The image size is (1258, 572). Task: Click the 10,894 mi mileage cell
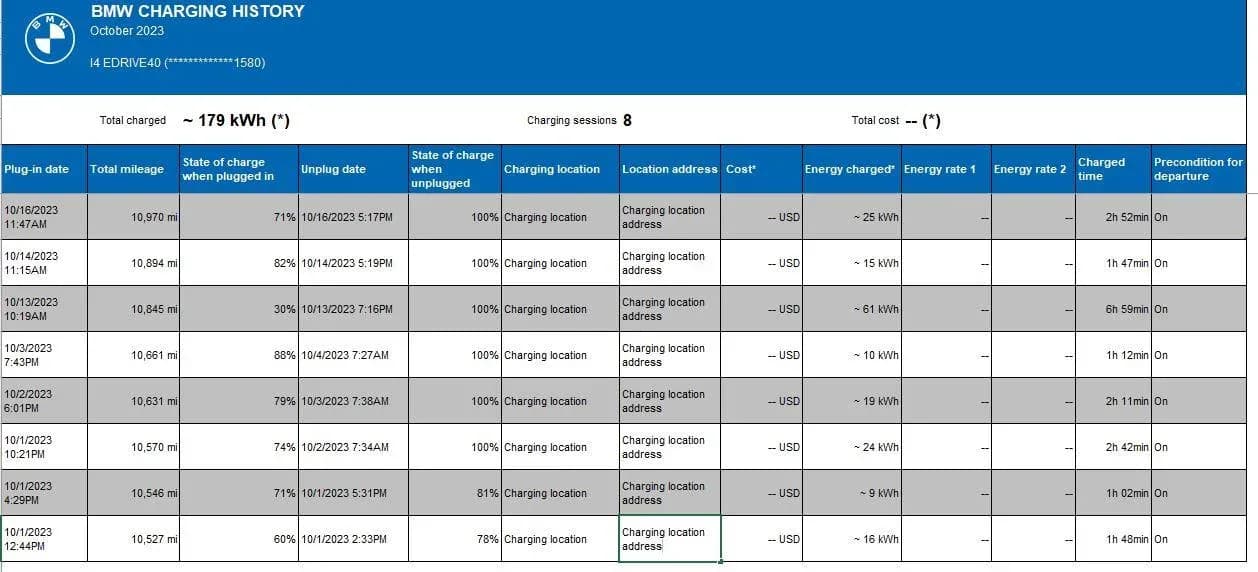click(133, 263)
